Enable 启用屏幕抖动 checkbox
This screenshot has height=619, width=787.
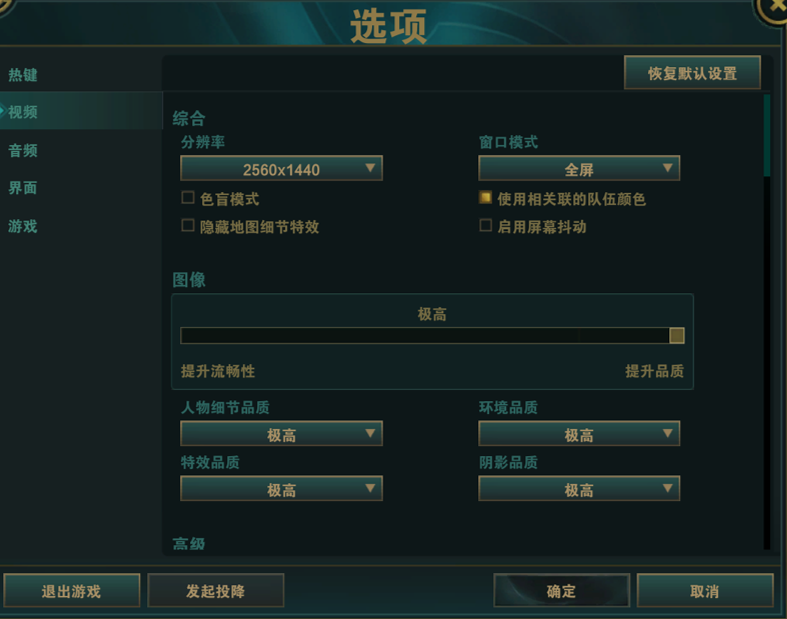(486, 226)
